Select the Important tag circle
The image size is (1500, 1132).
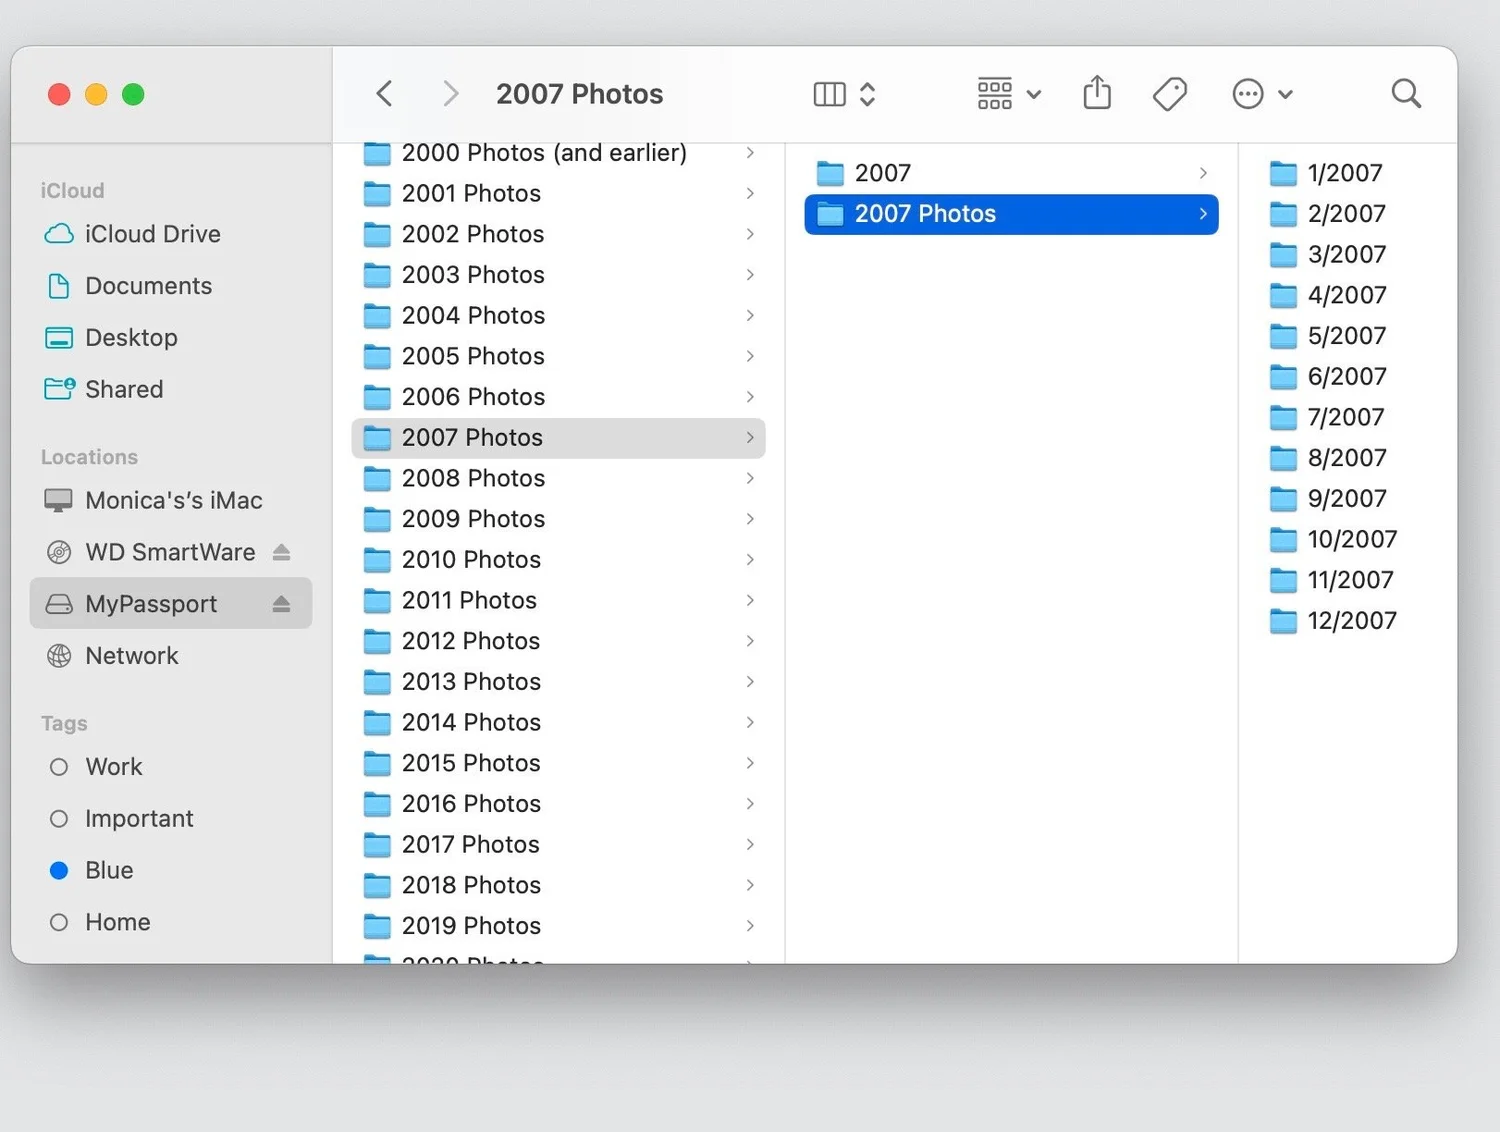tap(60, 818)
